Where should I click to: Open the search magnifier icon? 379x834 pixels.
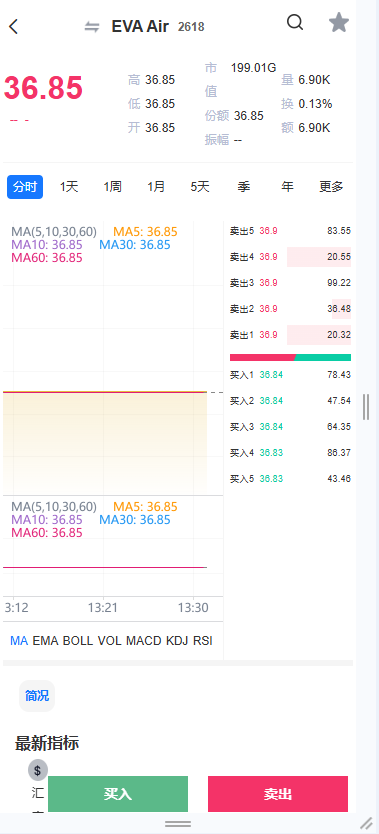coord(295,22)
